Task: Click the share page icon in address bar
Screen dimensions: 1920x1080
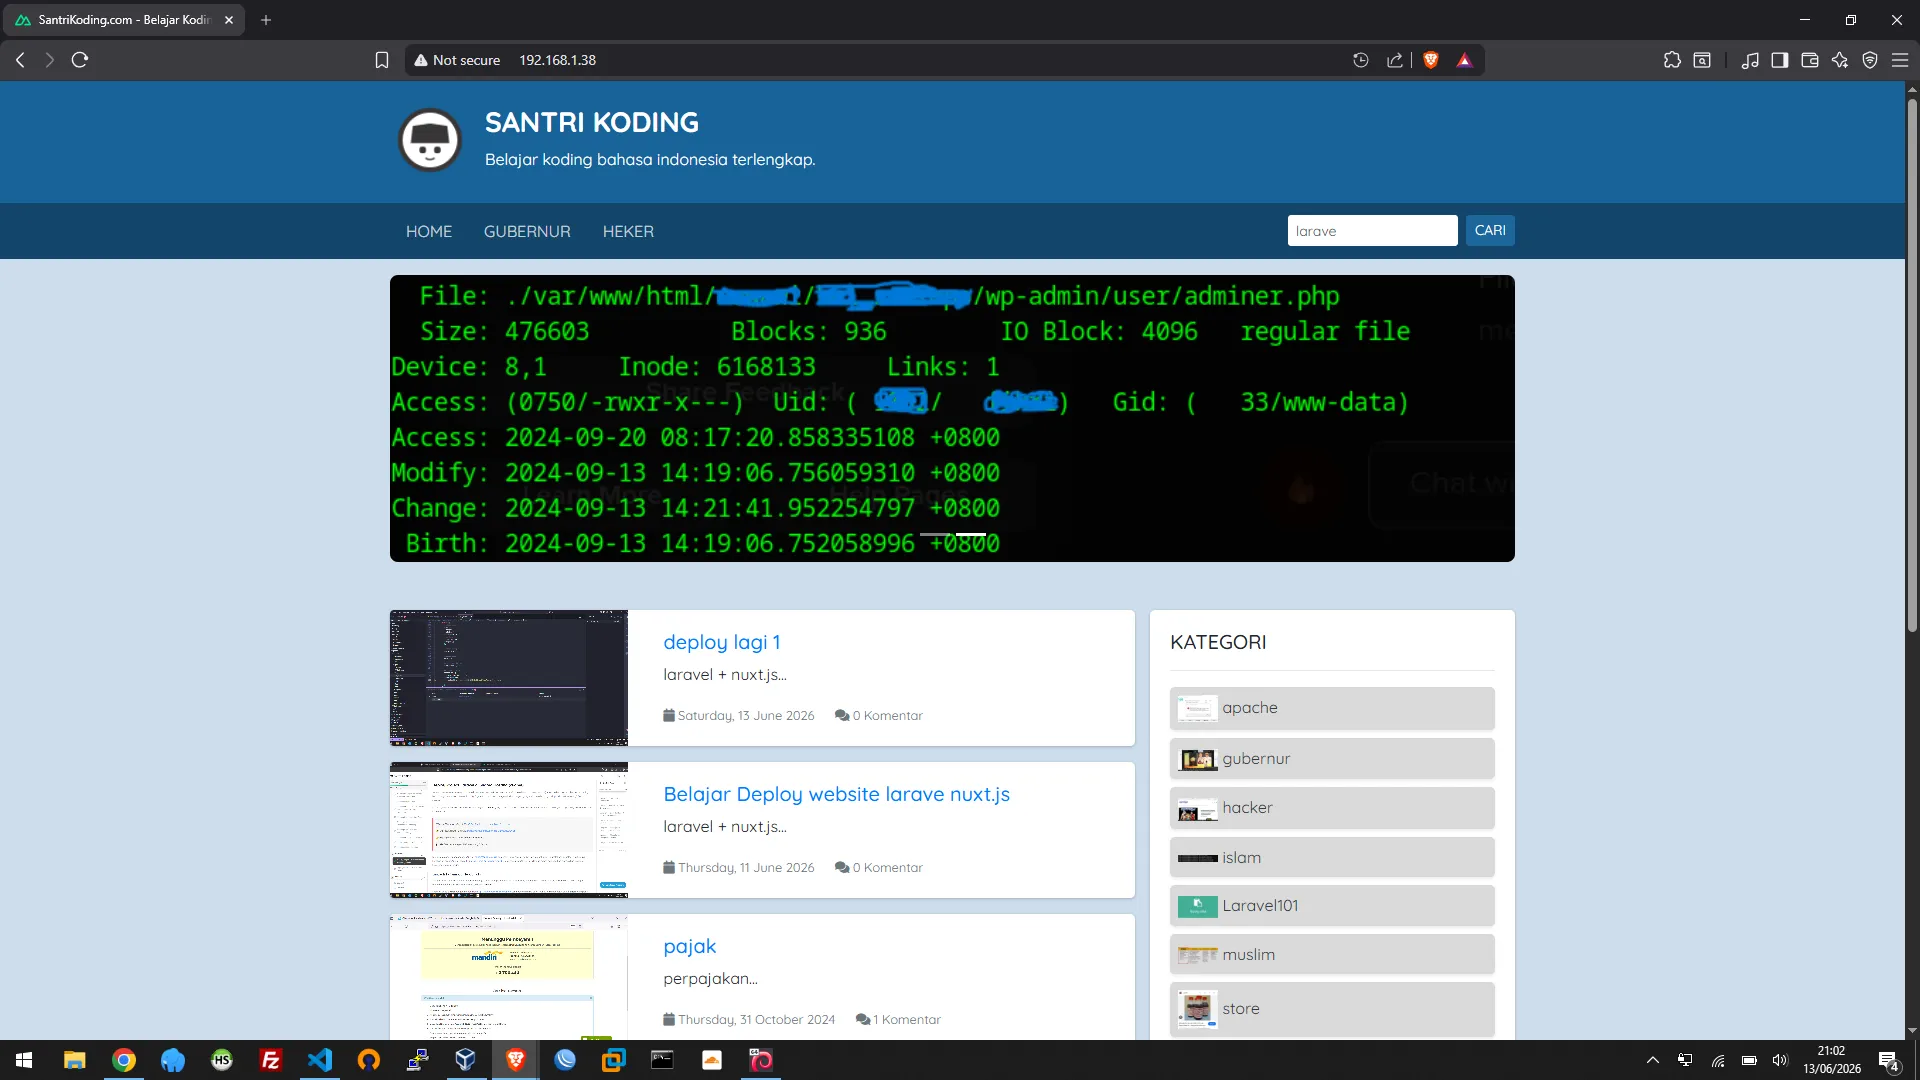Action: (1395, 60)
